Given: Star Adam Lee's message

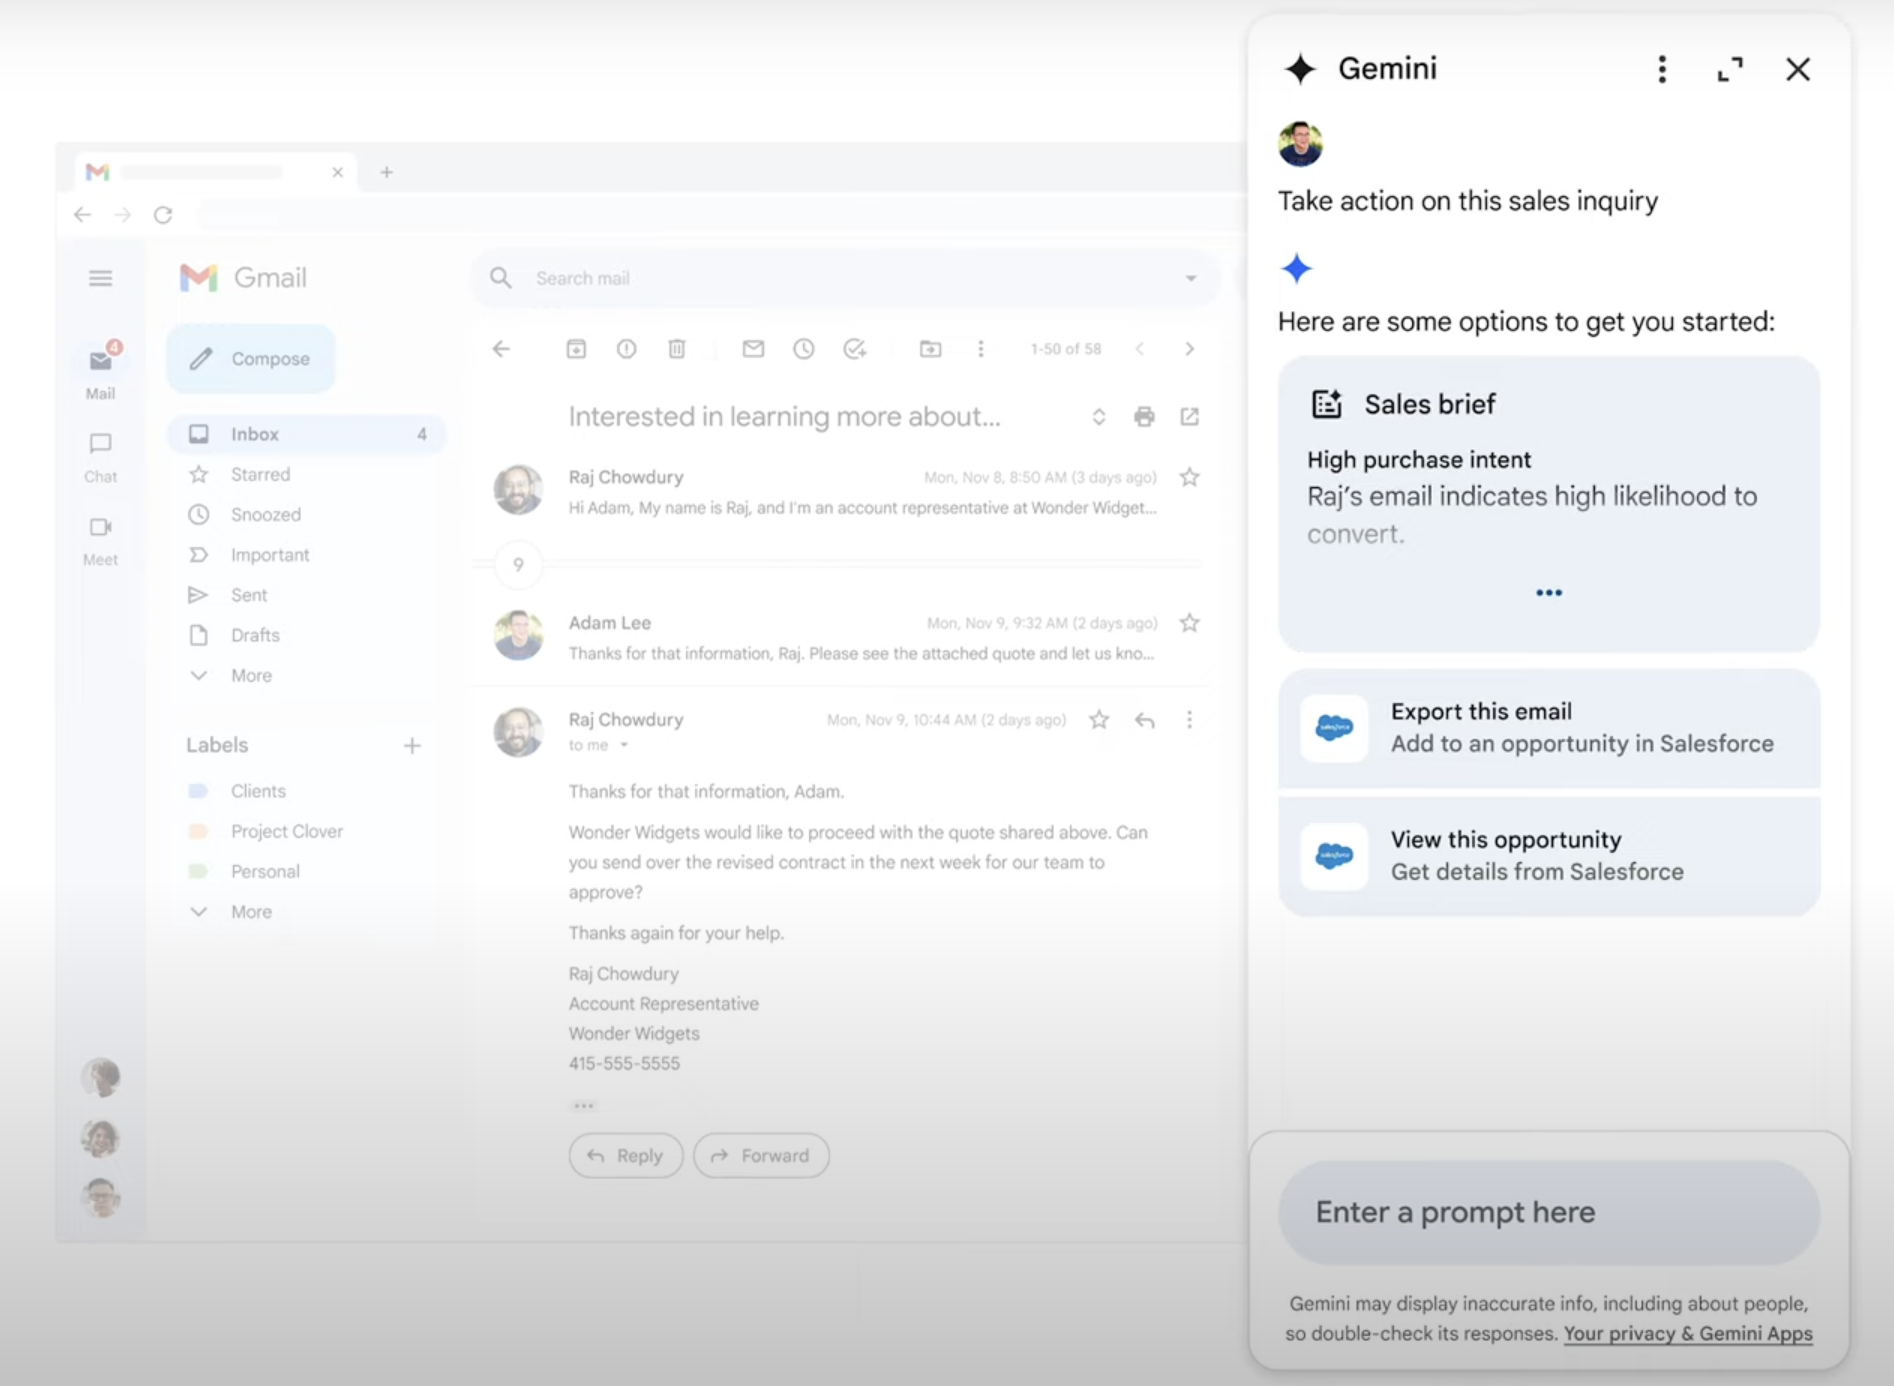Looking at the screenshot, I should [x=1189, y=623].
